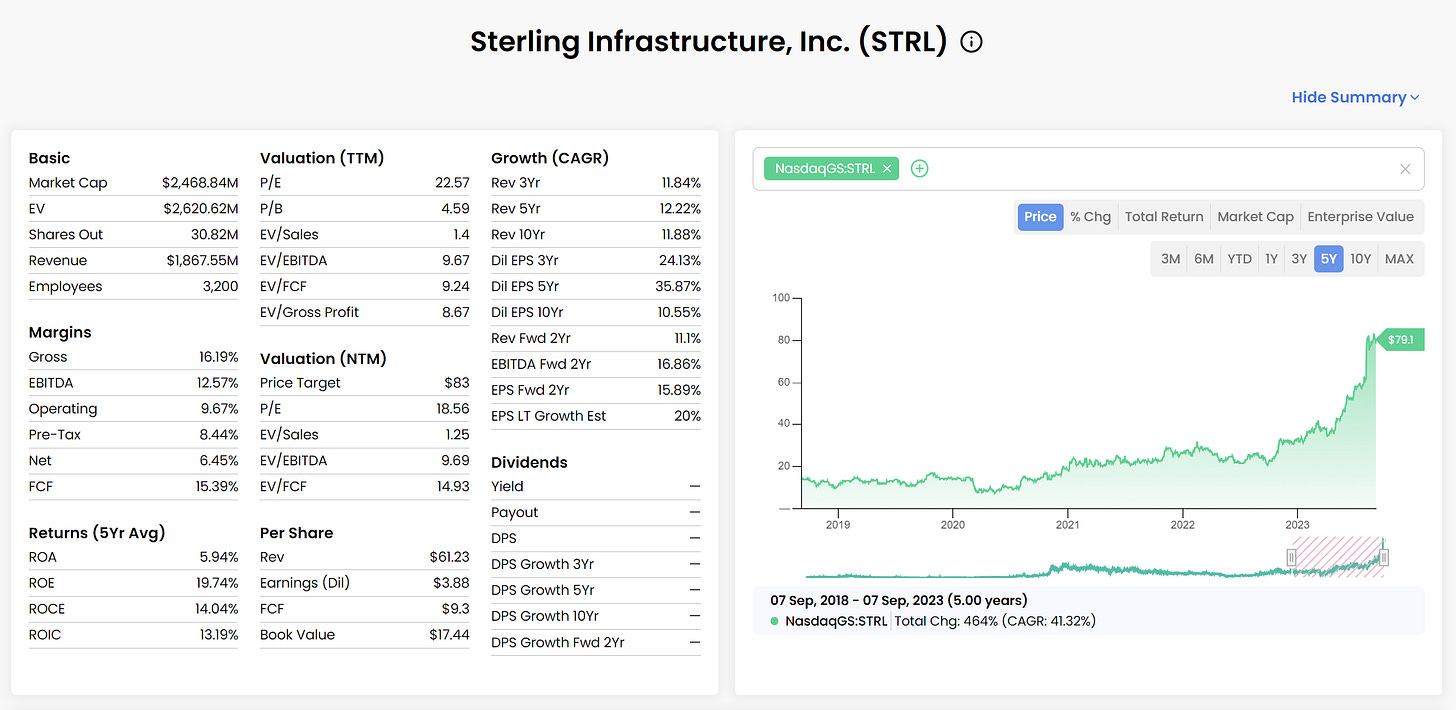The image size is (1456, 710).
Task: Click the DPS Growth Fwd 2Yr label
Action: 558,643
